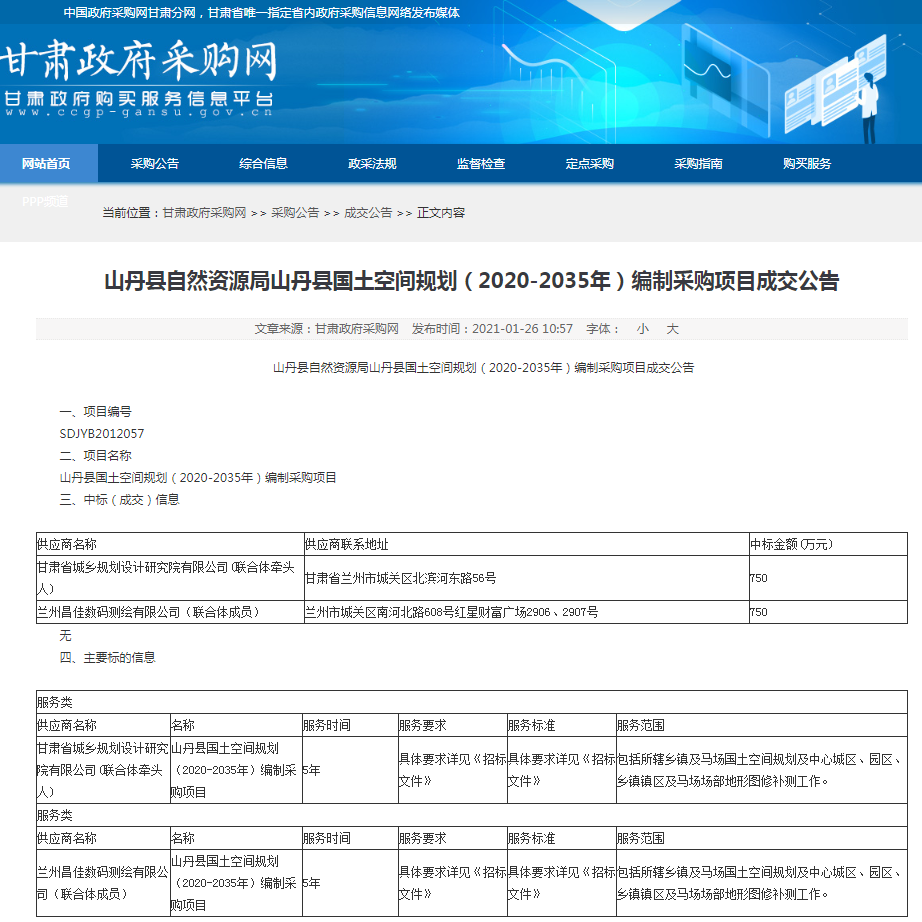Click 采购公告 in the breadcrumb path
Viewport: 922px width, 922px height.
click(x=295, y=213)
